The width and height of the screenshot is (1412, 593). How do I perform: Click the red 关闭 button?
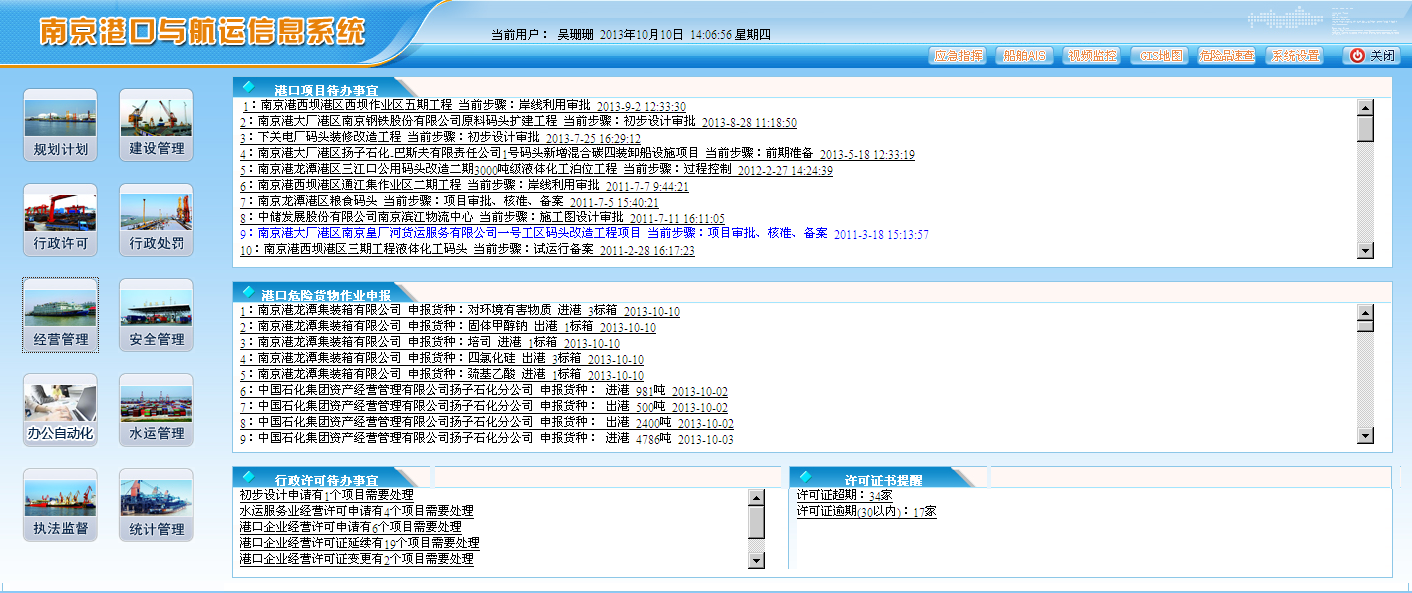1372,56
